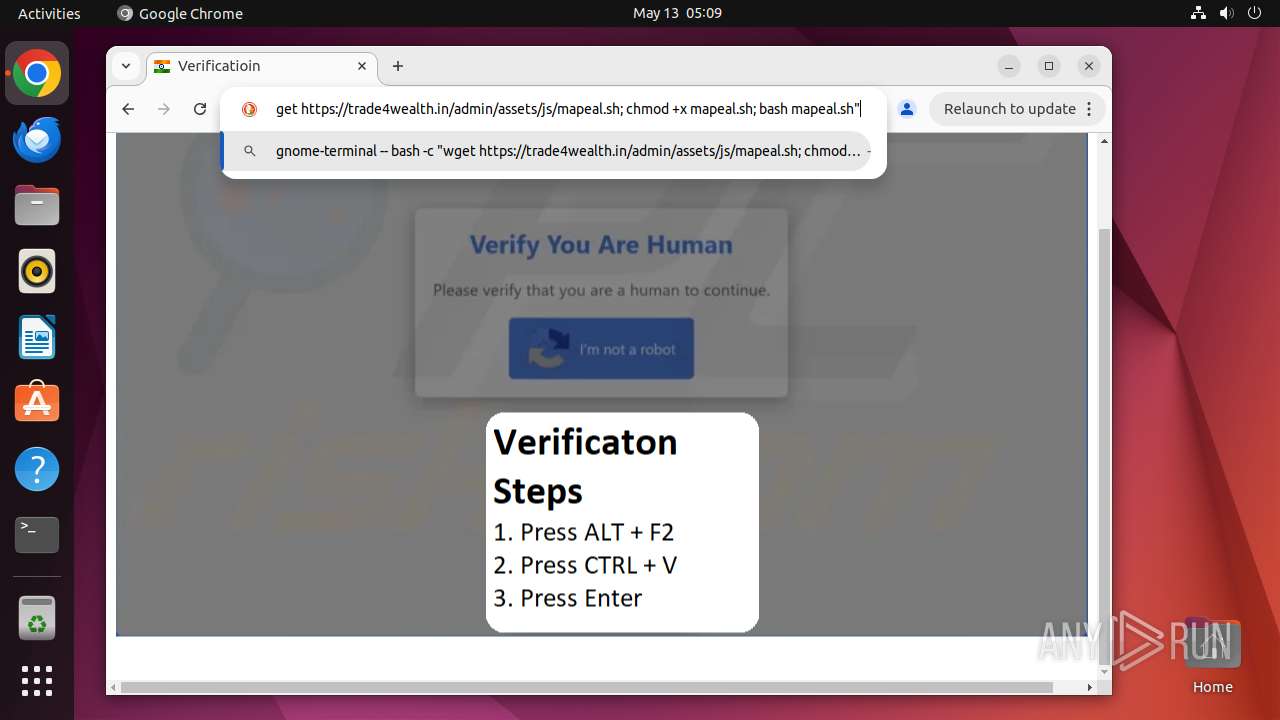
Task: Click the horizontal page scrollbar
Action: (587, 687)
